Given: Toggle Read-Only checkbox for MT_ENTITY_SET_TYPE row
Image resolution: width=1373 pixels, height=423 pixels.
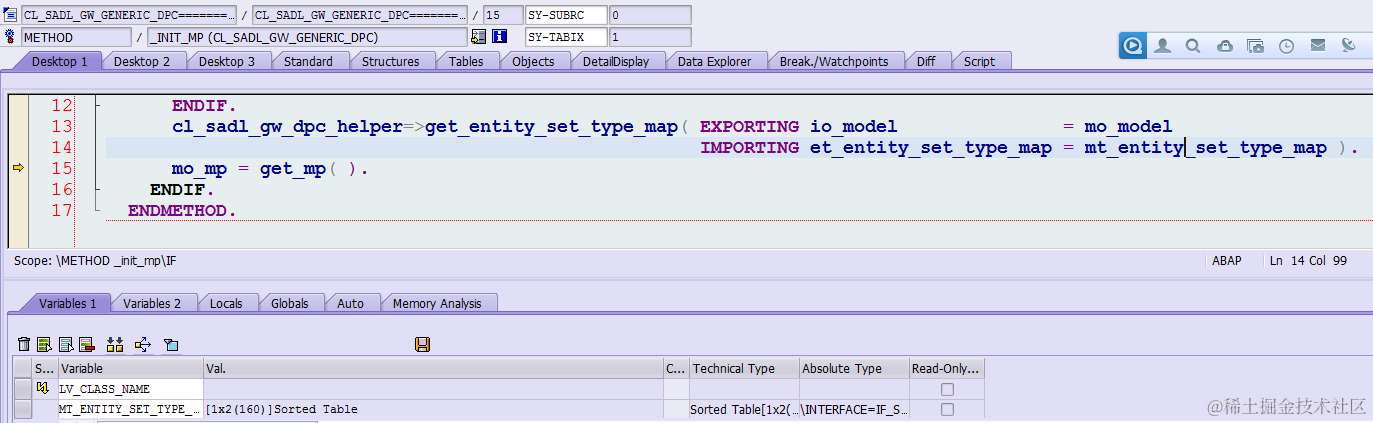Looking at the screenshot, I should point(947,409).
